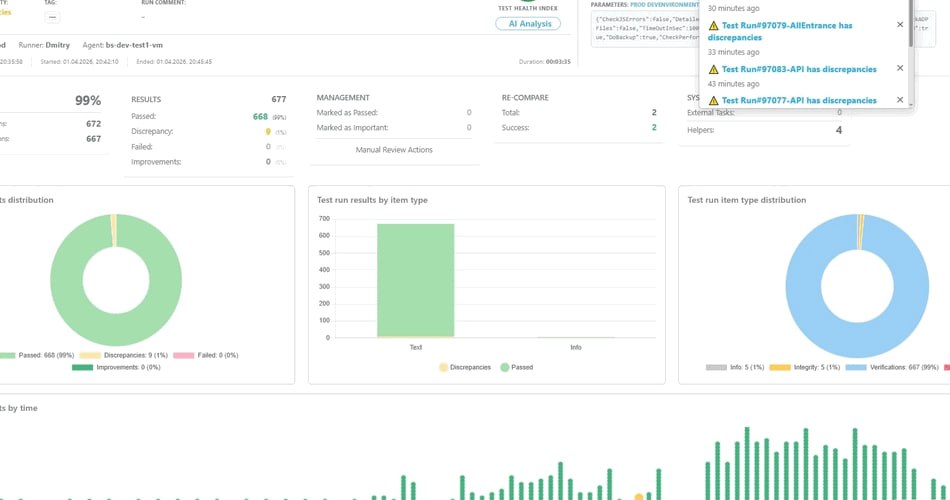The width and height of the screenshot is (950, 500).
Task: Click the green Text bar in chart
Action: point(415,280)
